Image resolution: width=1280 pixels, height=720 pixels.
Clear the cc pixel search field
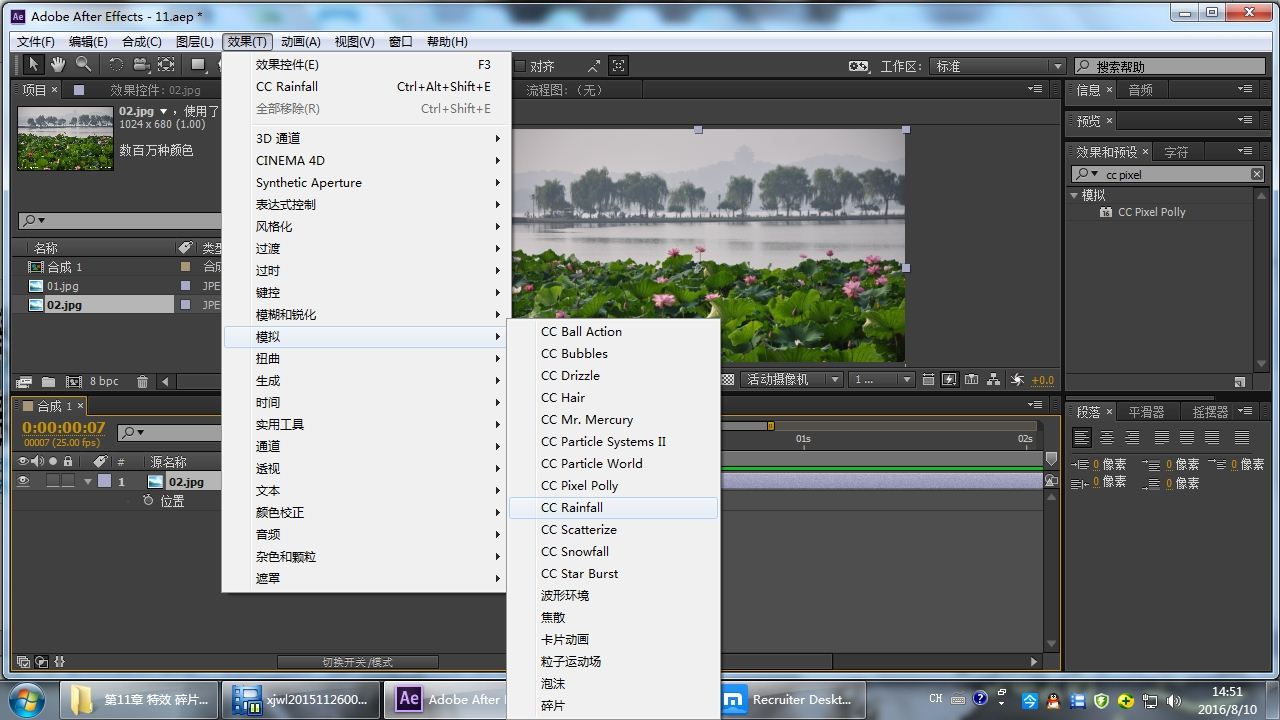tap(1257, 174)
